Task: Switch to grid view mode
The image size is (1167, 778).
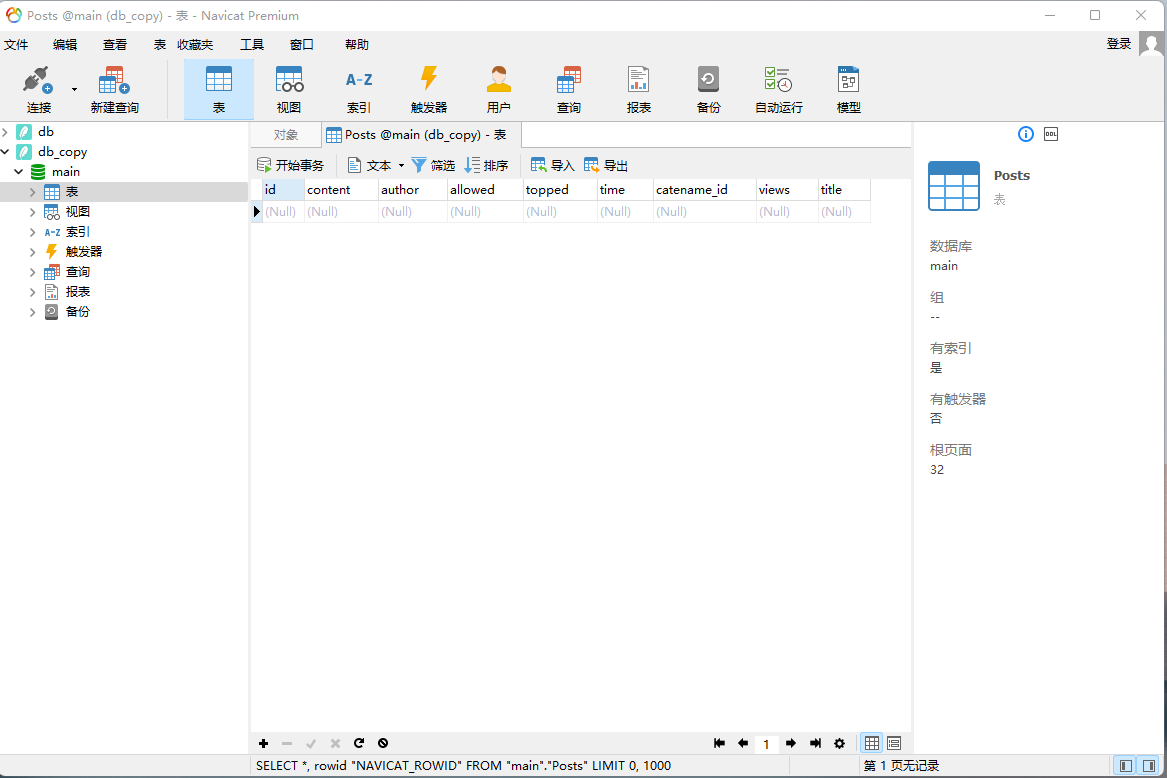Action: (x=872, y=743)
